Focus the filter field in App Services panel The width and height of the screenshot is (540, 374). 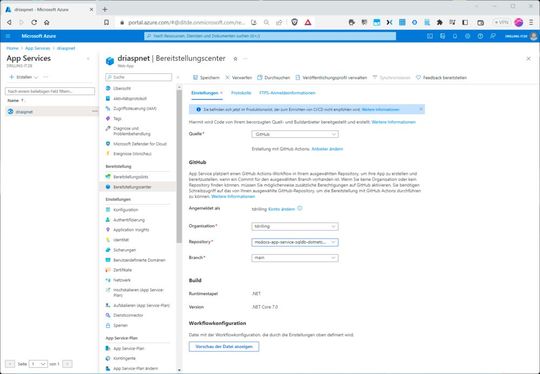50,91
